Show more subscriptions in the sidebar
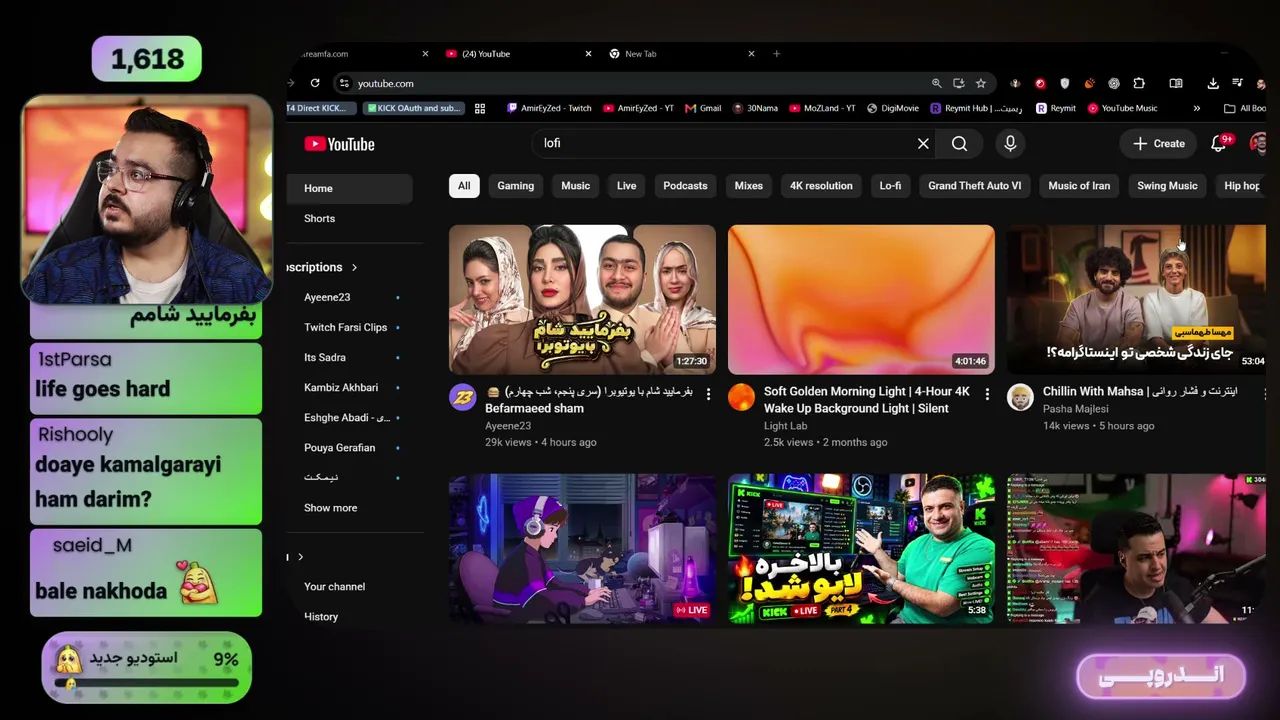Screen dimensions: 1280x720 (x=330, y=508)
